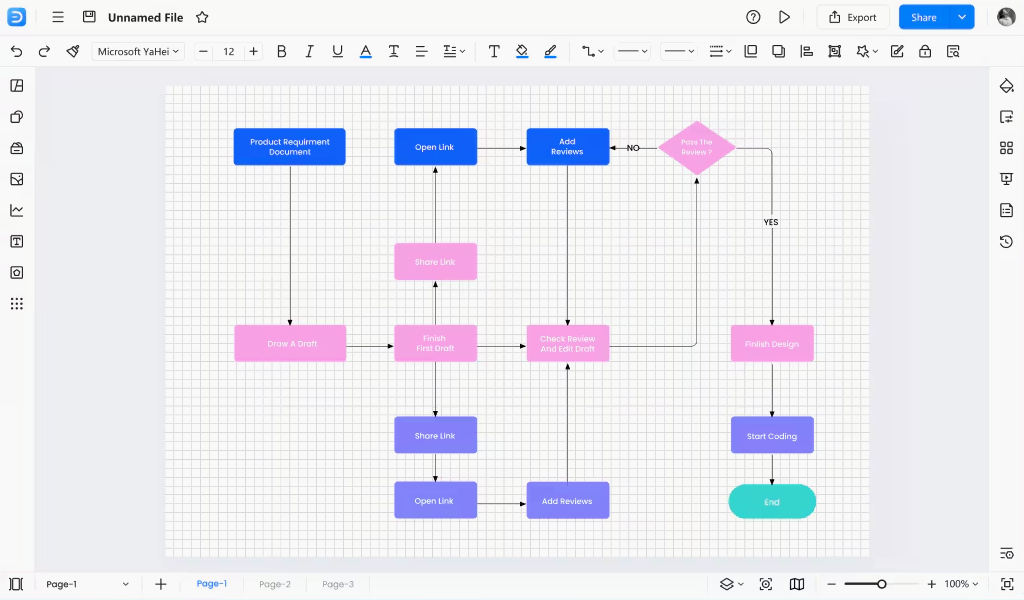The width and height of the screenshot is (1024, 600).
Task: Open the line color pen
Action: pos(551,52)
